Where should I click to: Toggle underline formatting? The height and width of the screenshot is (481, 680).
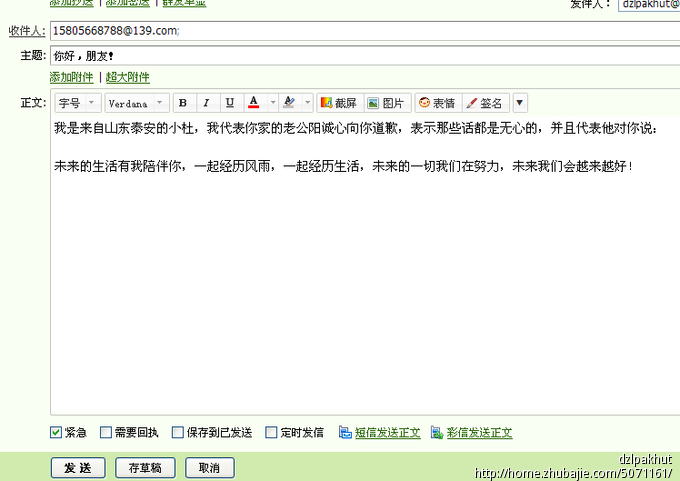coord(231,103)
